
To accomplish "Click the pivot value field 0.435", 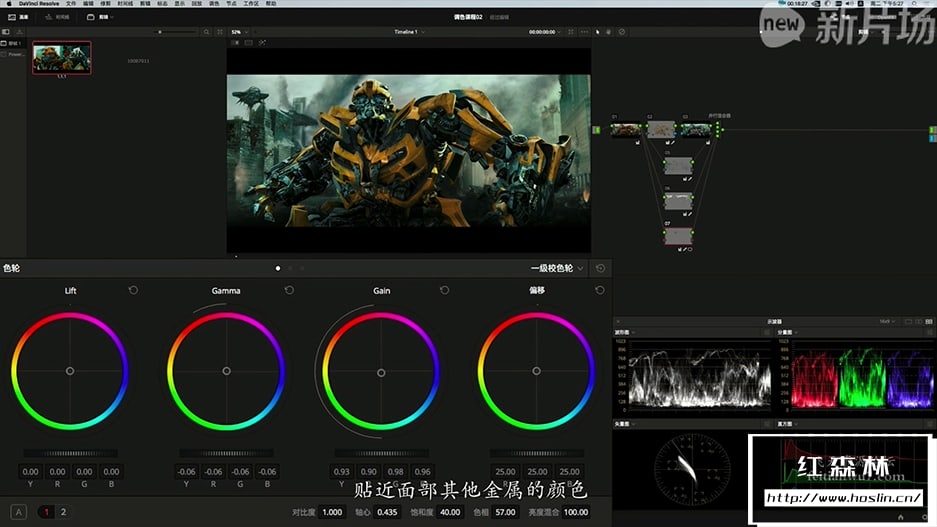I will 387,512.
